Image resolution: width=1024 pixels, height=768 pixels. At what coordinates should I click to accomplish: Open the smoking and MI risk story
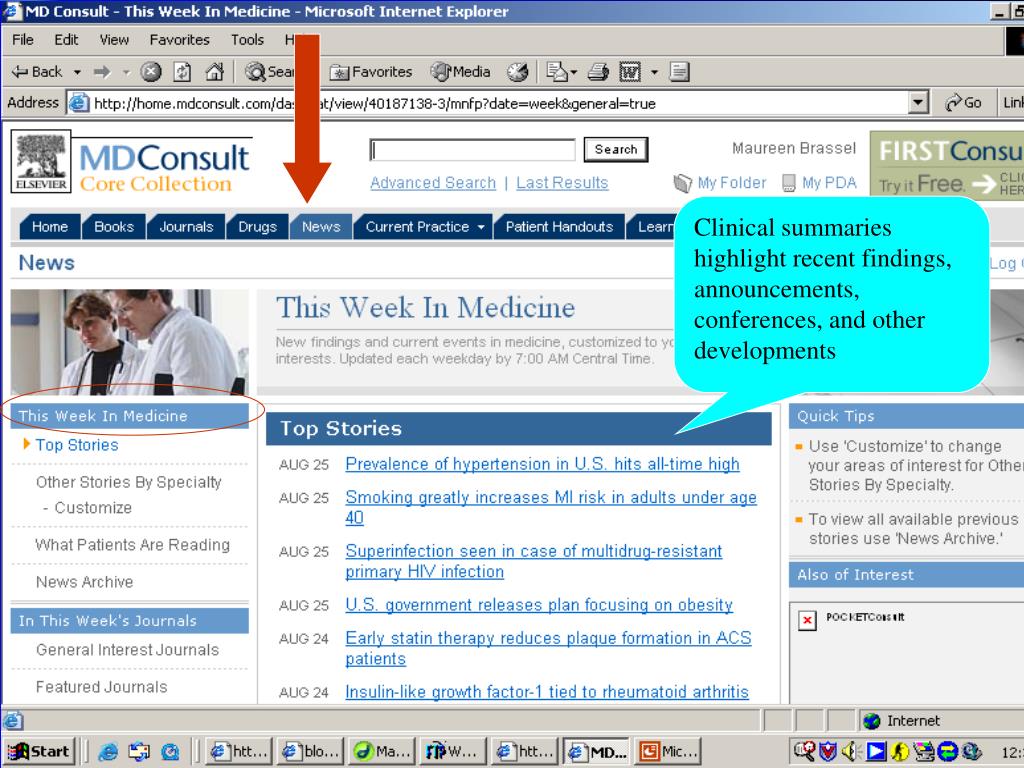(551, 507)
